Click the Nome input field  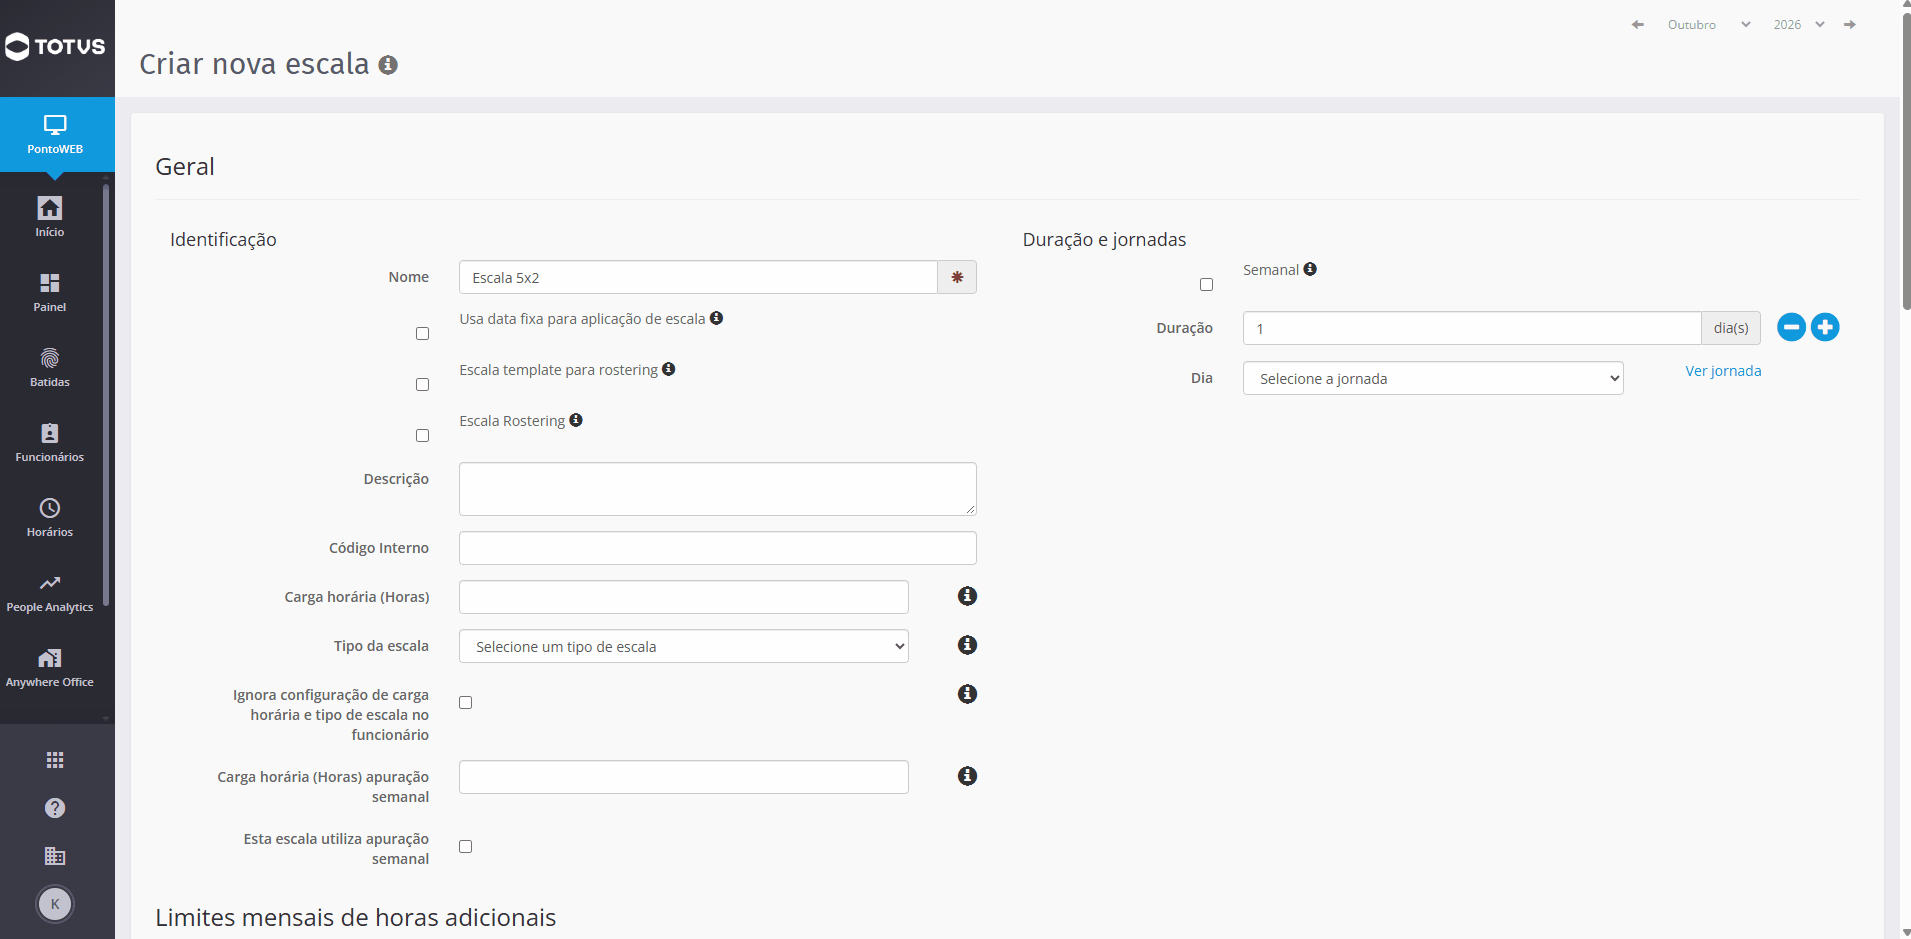pyautogui.click(x=698, y=277)
